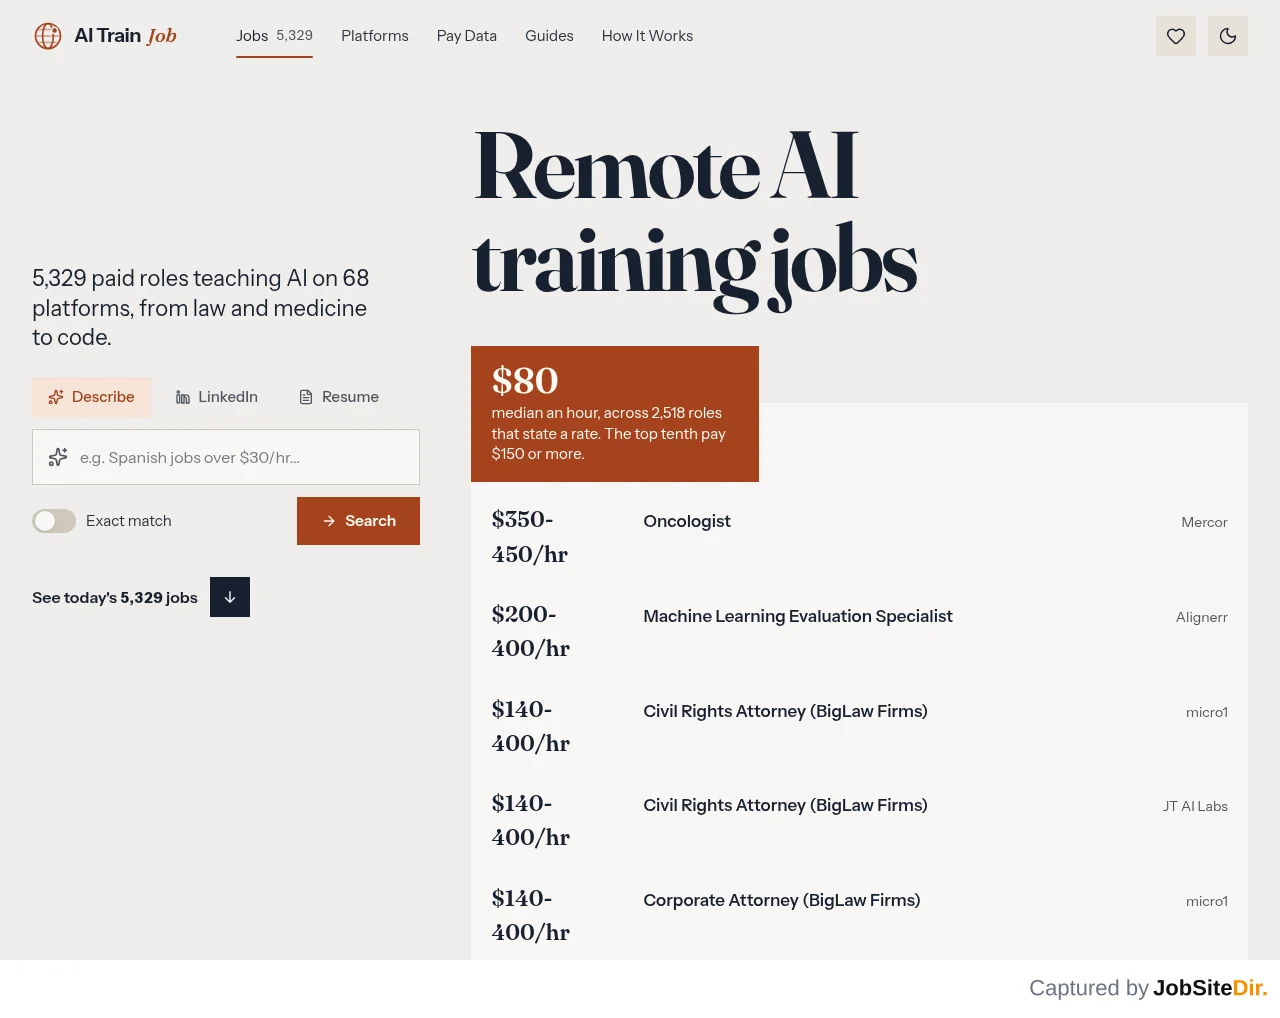Viewport: 1280px width, 1018px height.
Task: Open the Guides menu item
Action: (x=549, y=36)
